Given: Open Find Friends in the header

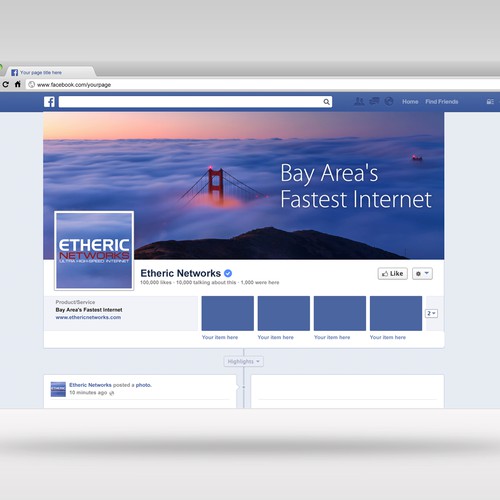Looking at the screenshot, I should point(442,102).
